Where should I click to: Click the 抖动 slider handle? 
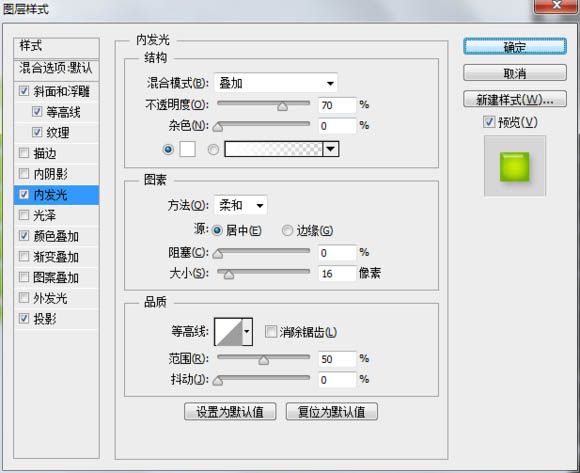pyautogui.click(x=218, y=381)
